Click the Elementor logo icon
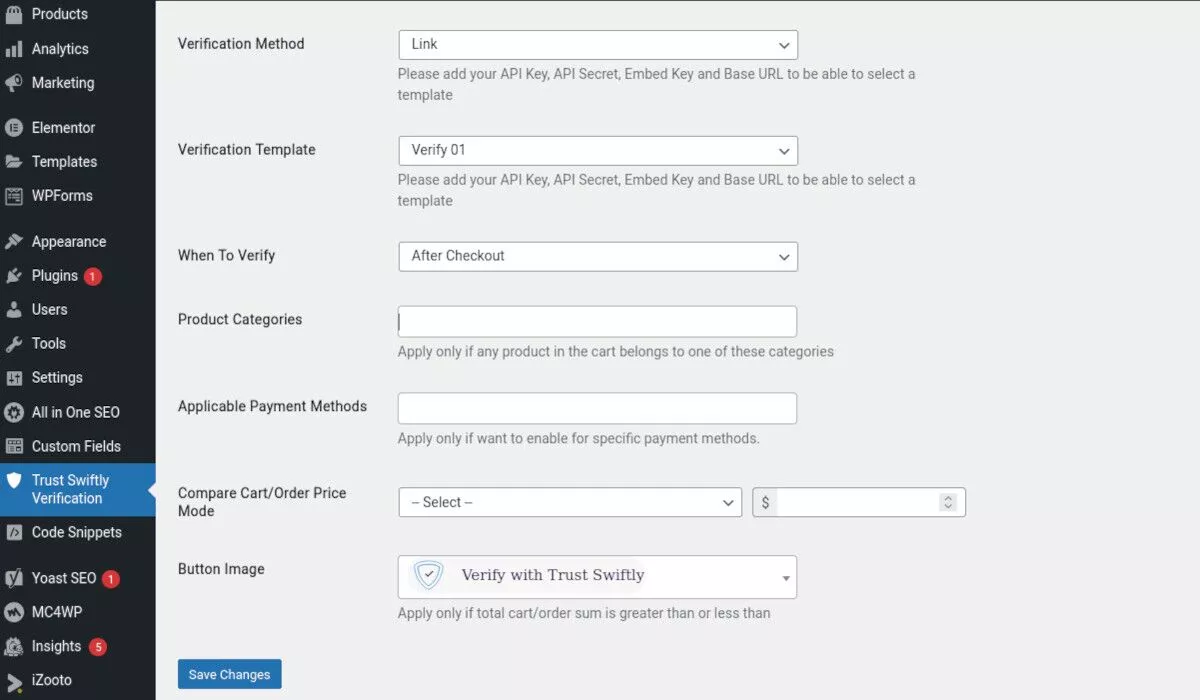 (14, 128)
